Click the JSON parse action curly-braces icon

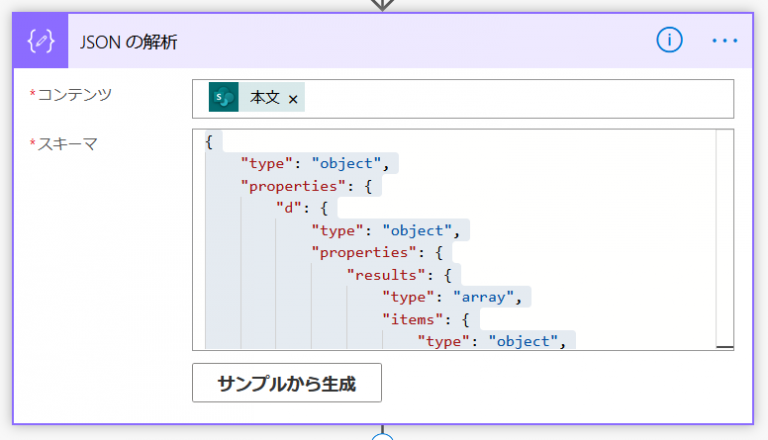tap(41, 41)
